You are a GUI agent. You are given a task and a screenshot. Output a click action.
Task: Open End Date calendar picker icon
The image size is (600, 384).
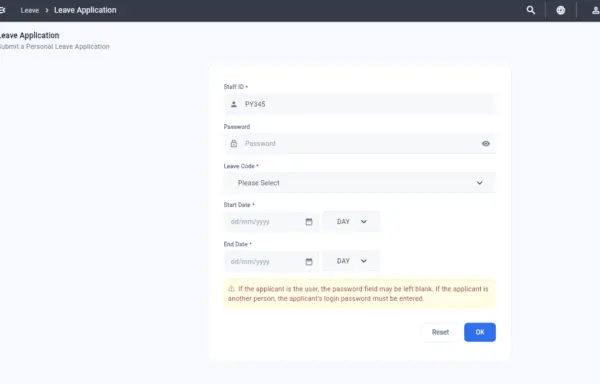click(309, 262)
